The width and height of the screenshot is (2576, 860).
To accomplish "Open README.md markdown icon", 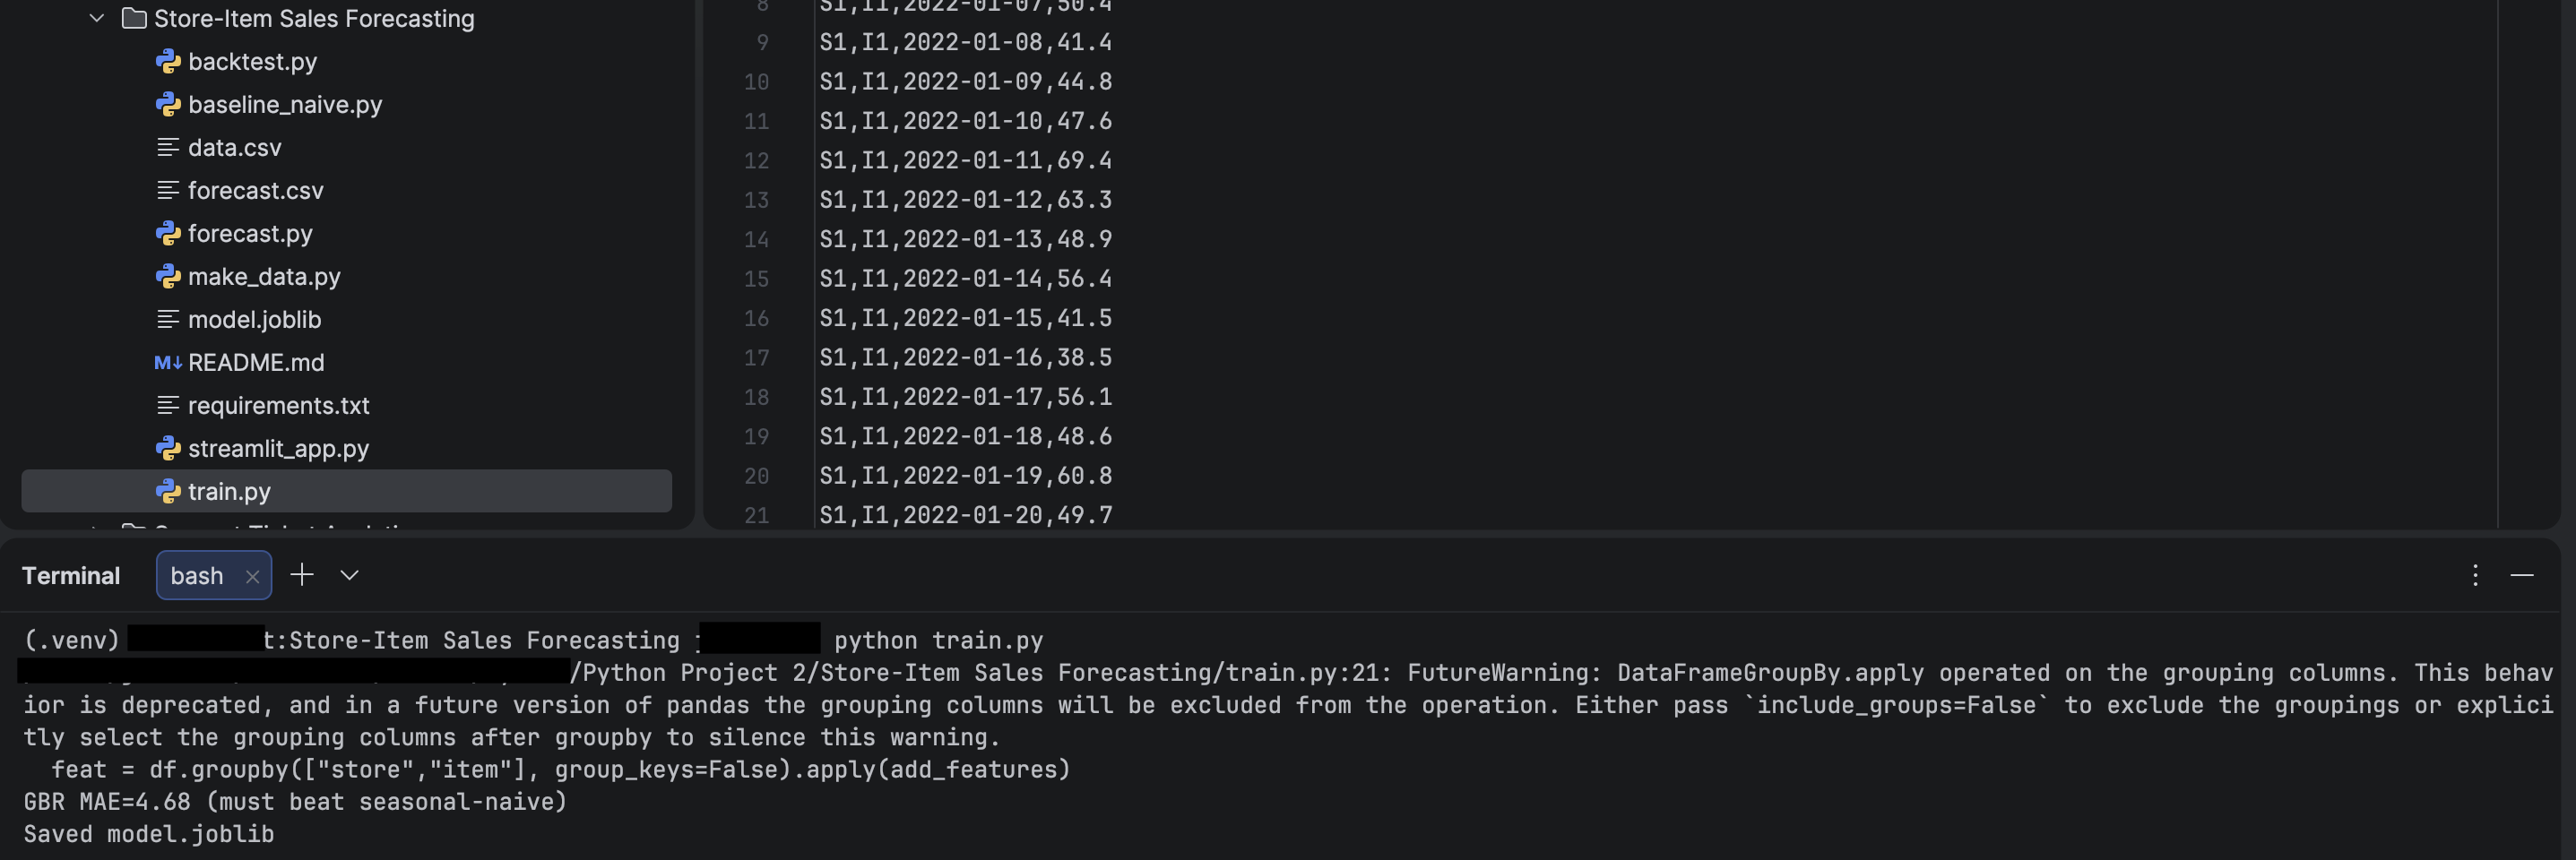I will pos(168,363).
